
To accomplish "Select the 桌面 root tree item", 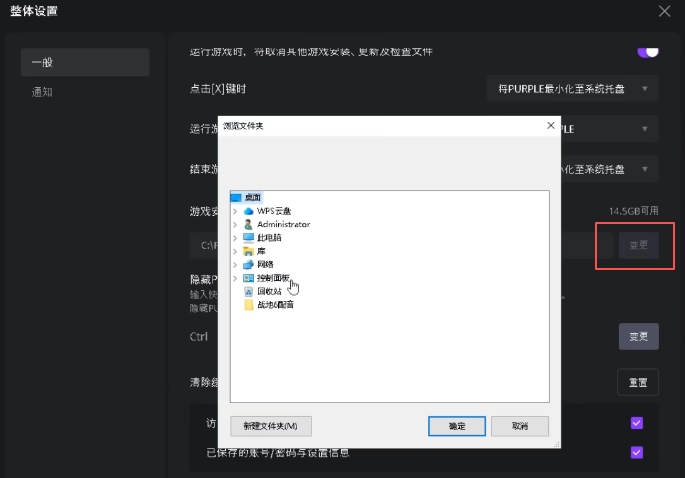I will (253, 197).
